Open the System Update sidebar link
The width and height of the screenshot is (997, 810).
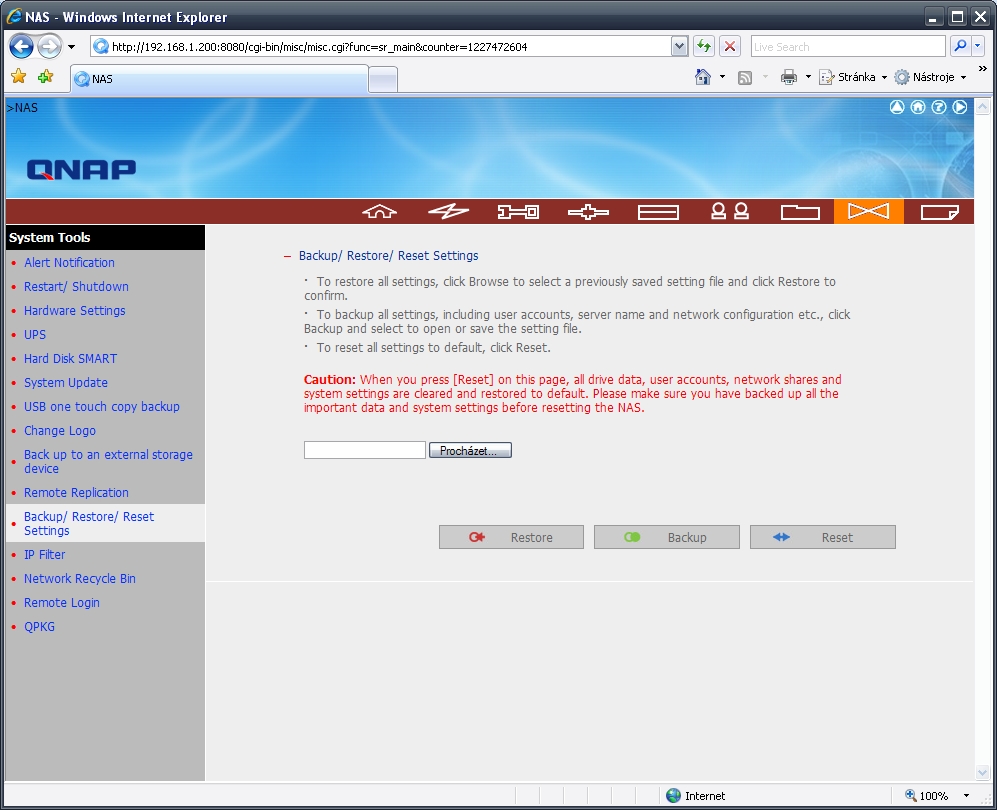click(65, 383)
